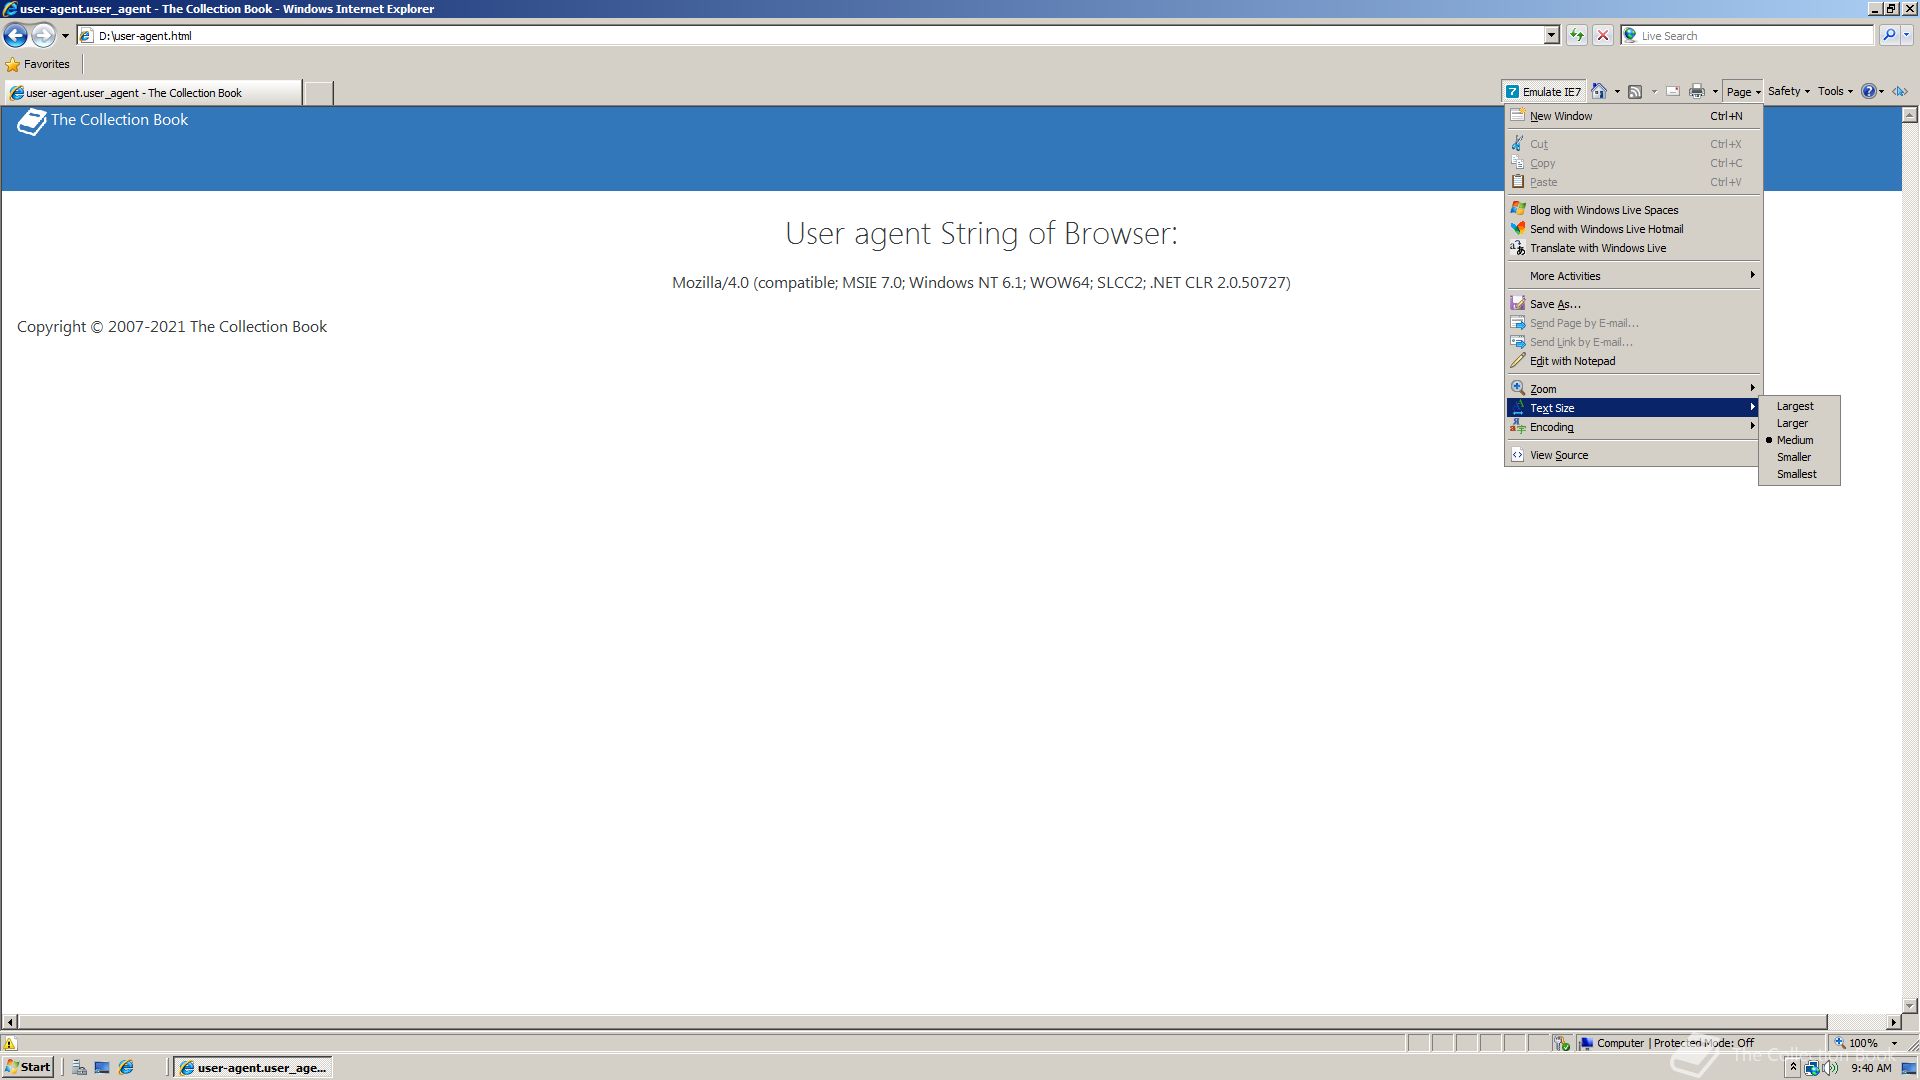Open the search options dropdown arrow
Viewport: 1920px width, 1080px height.
1907,36
